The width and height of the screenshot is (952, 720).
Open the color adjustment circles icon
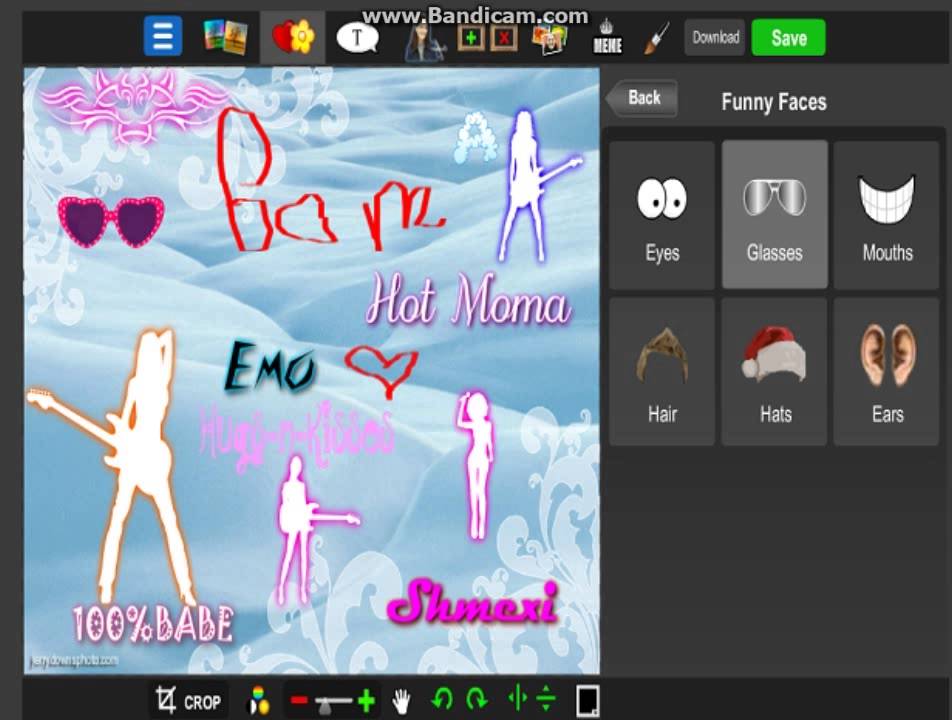click(x=259, y=701)
